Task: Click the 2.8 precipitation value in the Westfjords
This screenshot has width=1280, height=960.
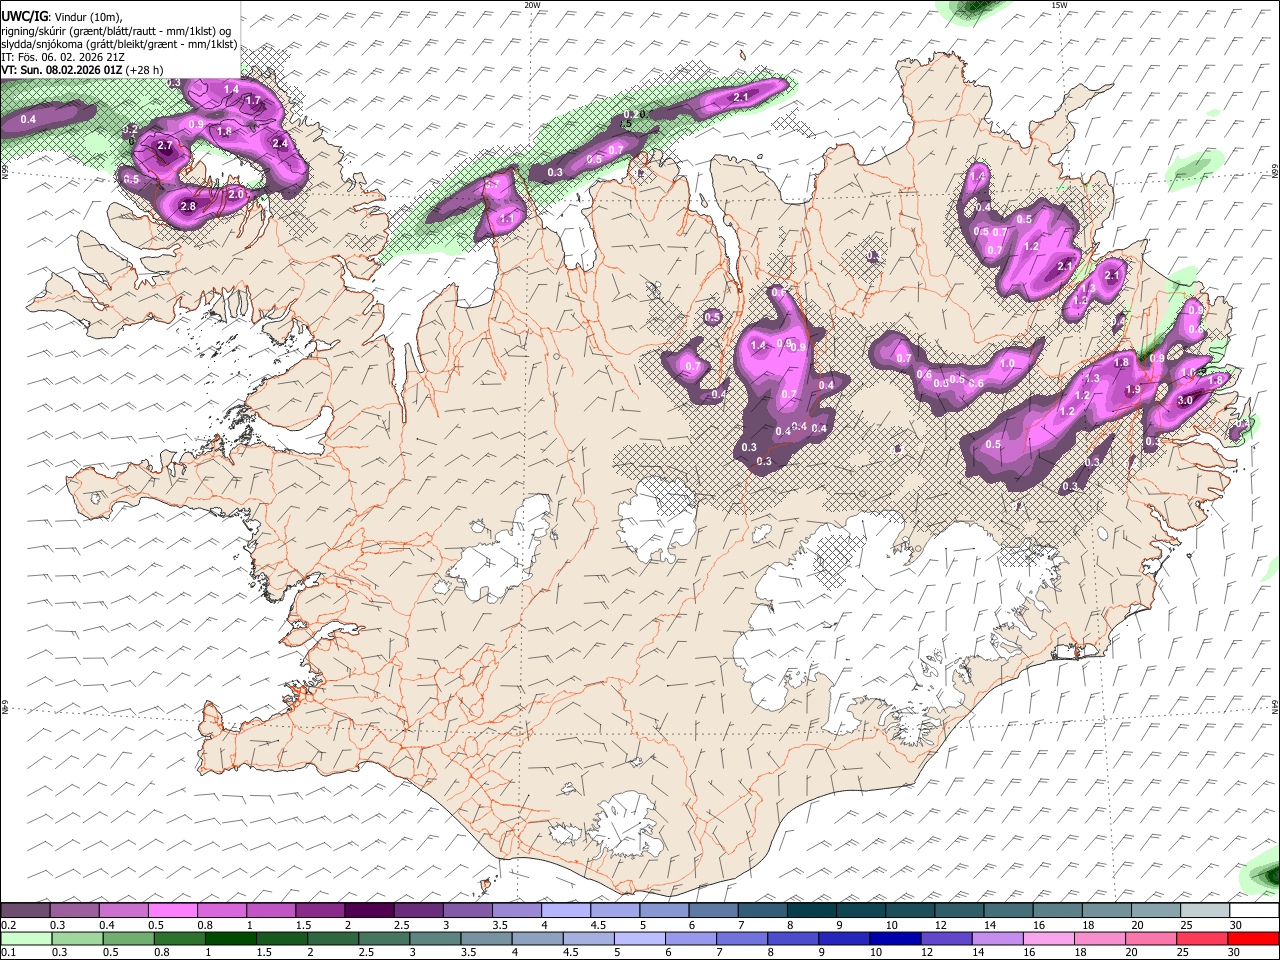Action: 188,207
